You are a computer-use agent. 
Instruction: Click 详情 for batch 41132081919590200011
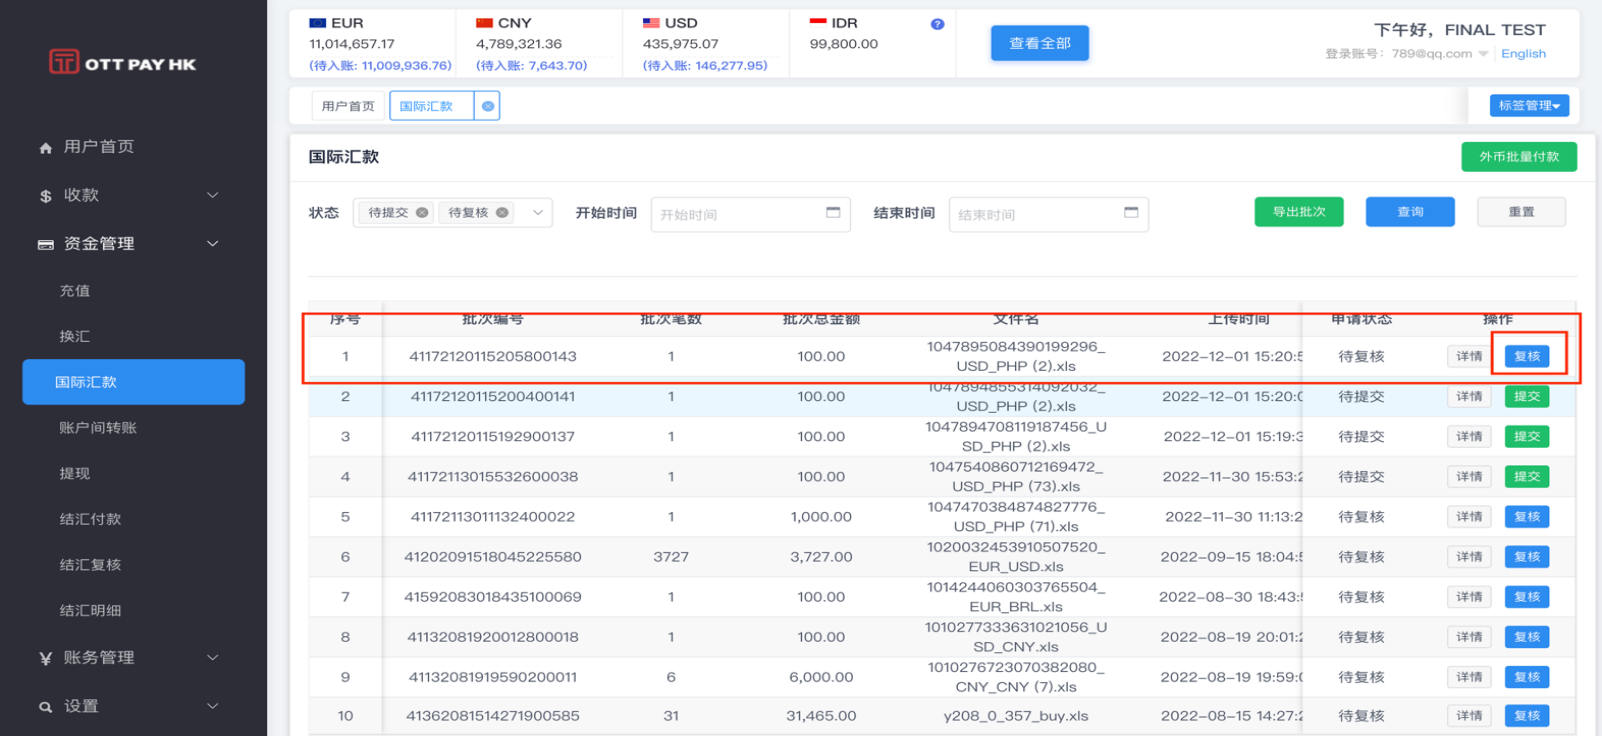tap(1469, 676)
